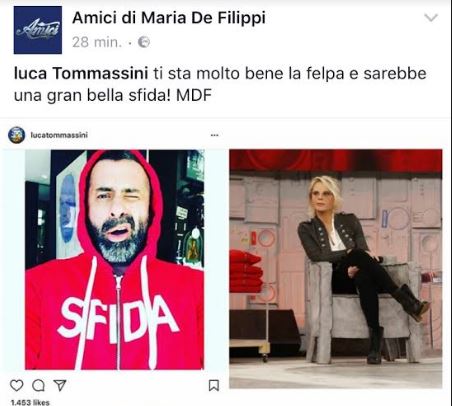Open comments with the speech bubble icon
This screenshot has height=406, width=452.
click(38, 385)
